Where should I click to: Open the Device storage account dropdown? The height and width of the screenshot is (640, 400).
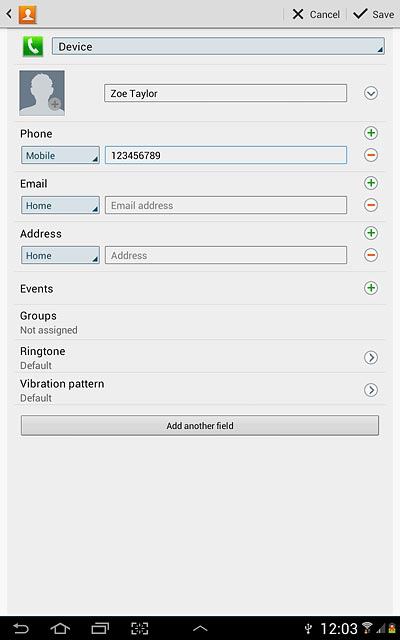click(218, 47)
